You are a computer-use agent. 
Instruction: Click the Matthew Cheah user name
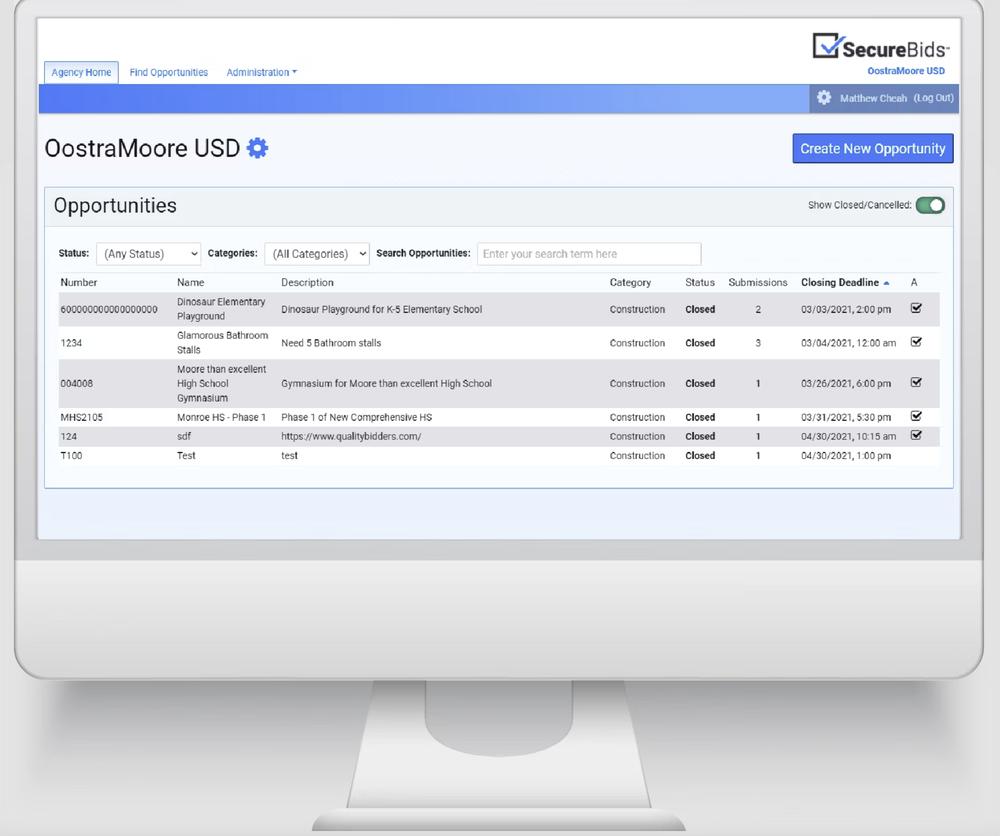click(873, 98)
